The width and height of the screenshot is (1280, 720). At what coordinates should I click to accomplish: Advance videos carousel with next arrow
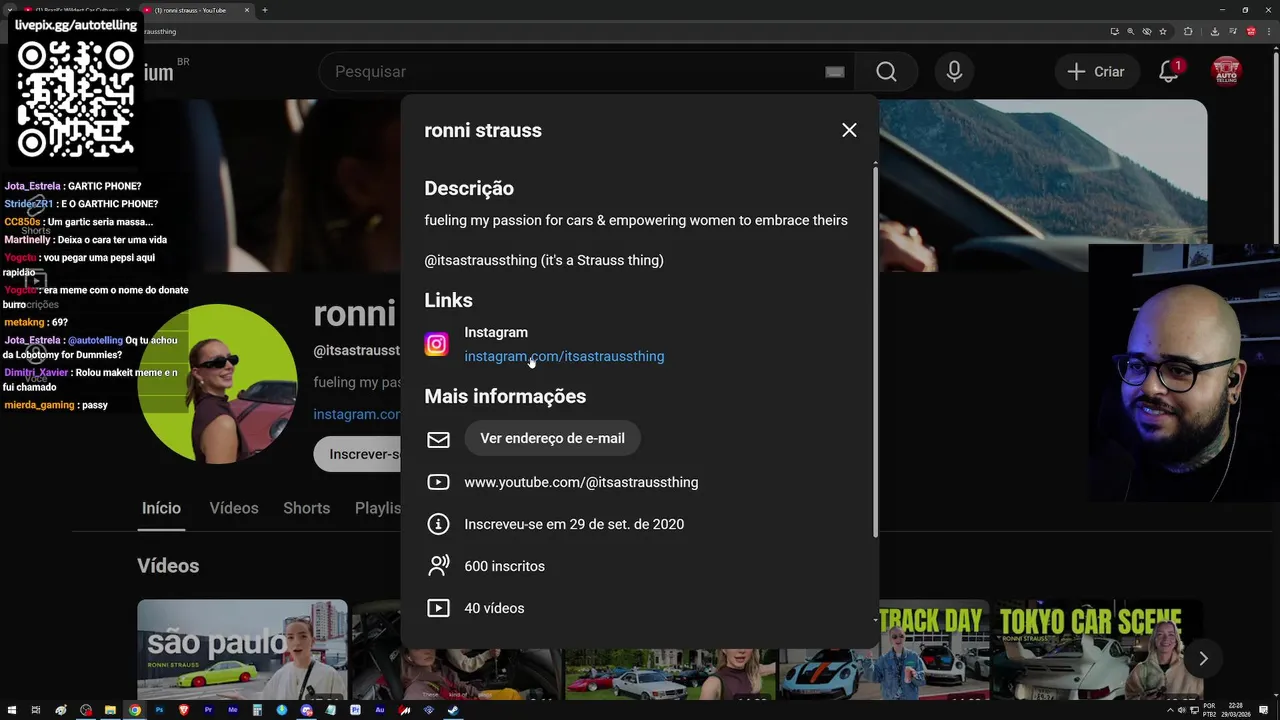pos(1203,658)
